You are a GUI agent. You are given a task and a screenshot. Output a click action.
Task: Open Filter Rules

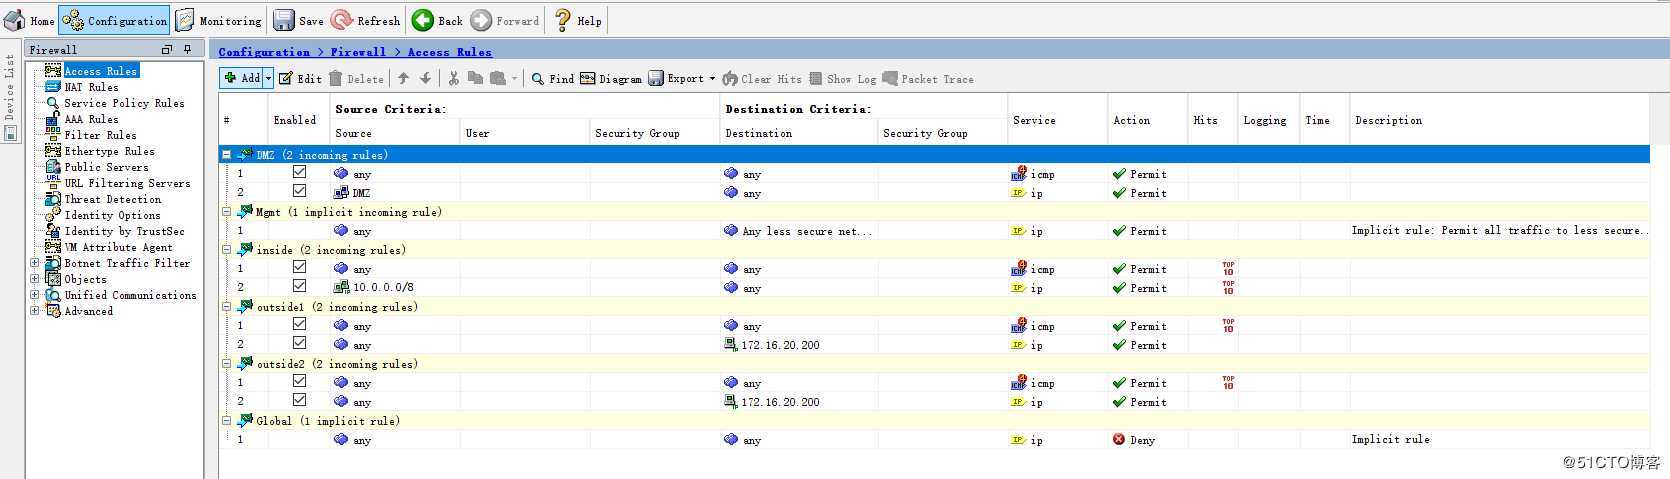100,135
